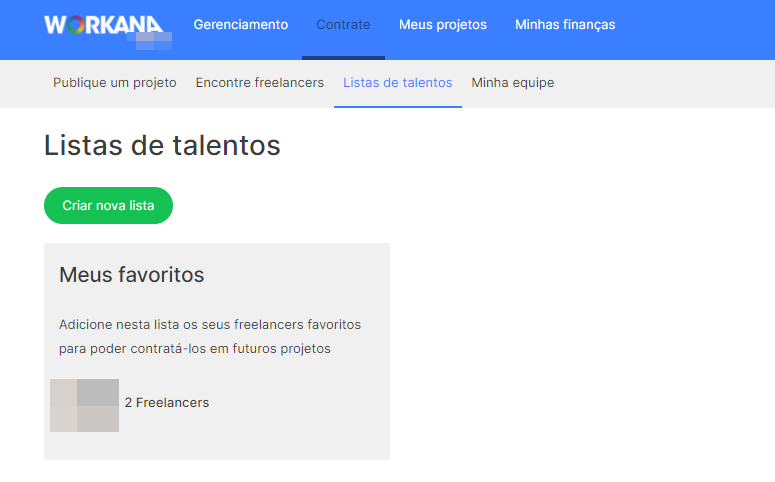Open the Meus favoritos list title
The image size is (775, 482).
click(x=131, y=274)
